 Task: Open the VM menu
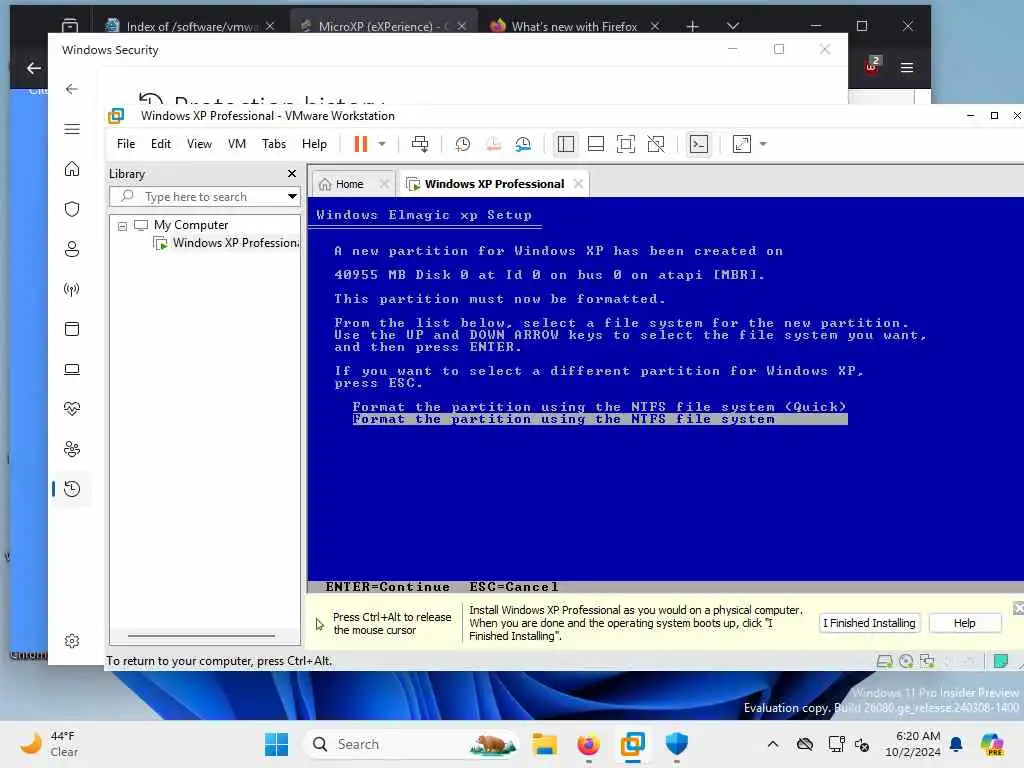click(x=236, y=144)
